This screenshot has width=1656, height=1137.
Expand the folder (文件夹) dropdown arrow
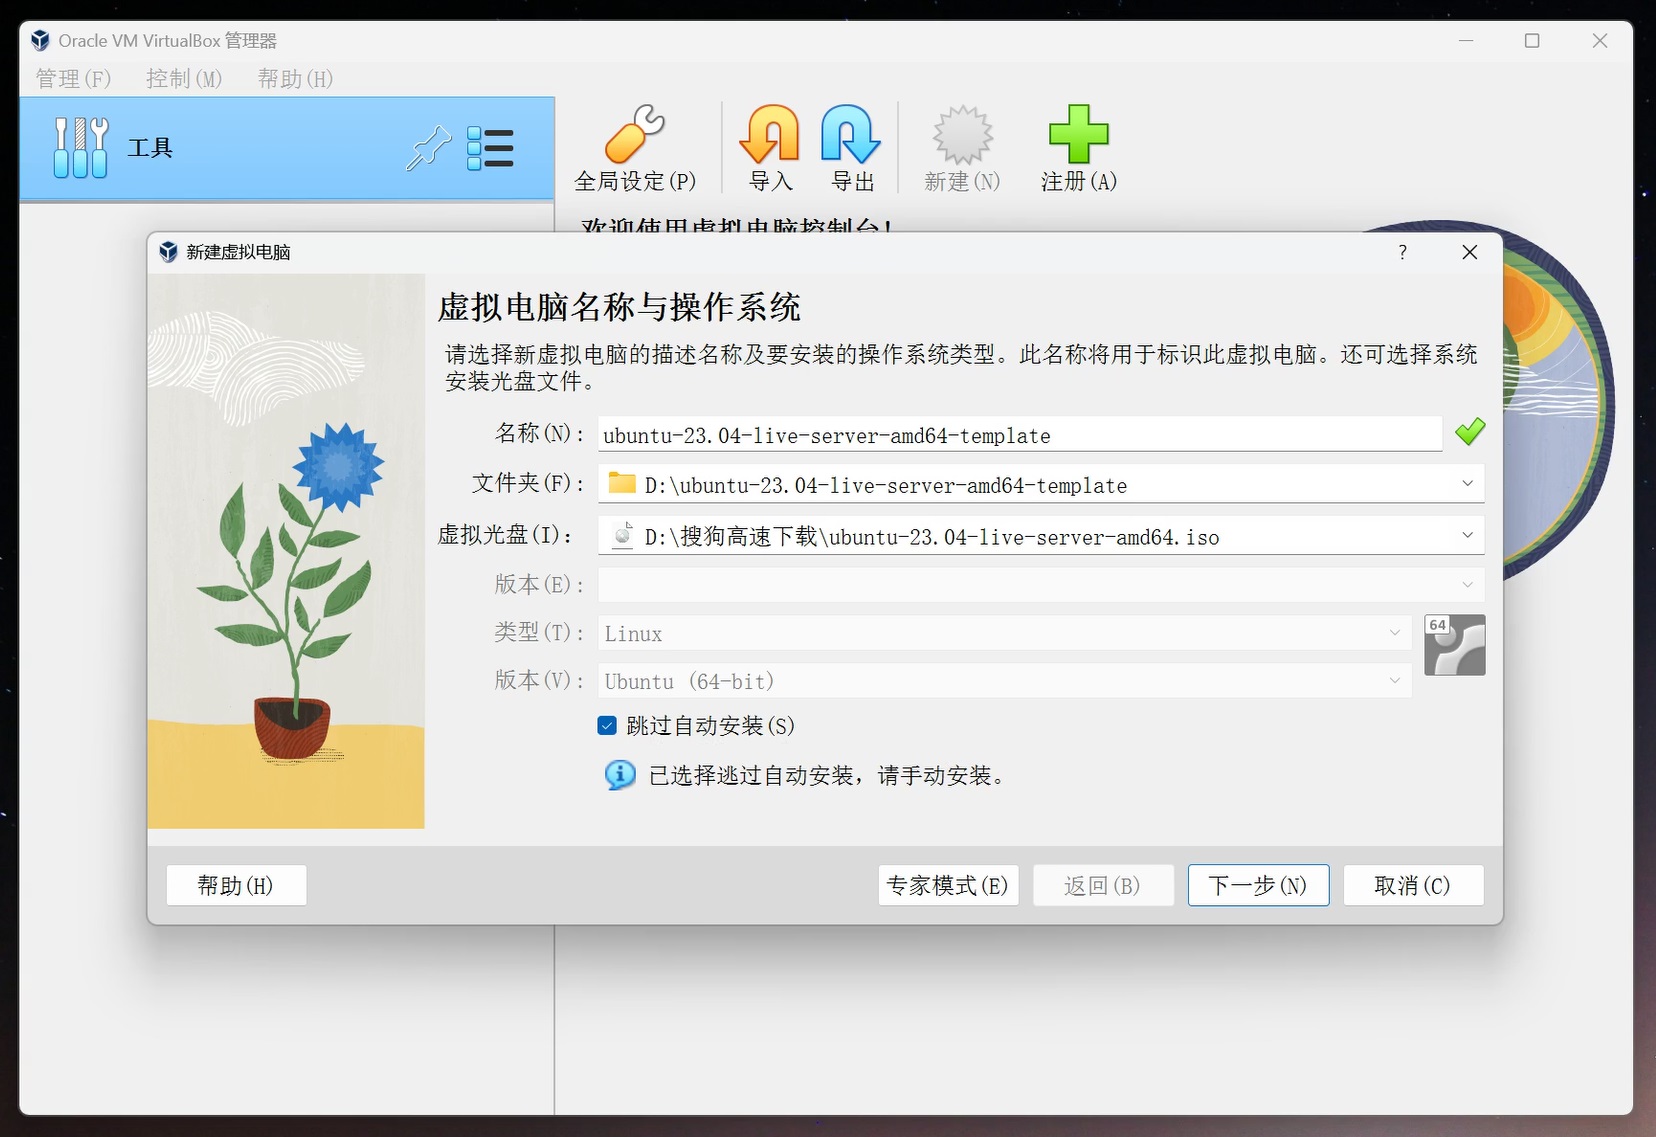(x=1467, y=484)
